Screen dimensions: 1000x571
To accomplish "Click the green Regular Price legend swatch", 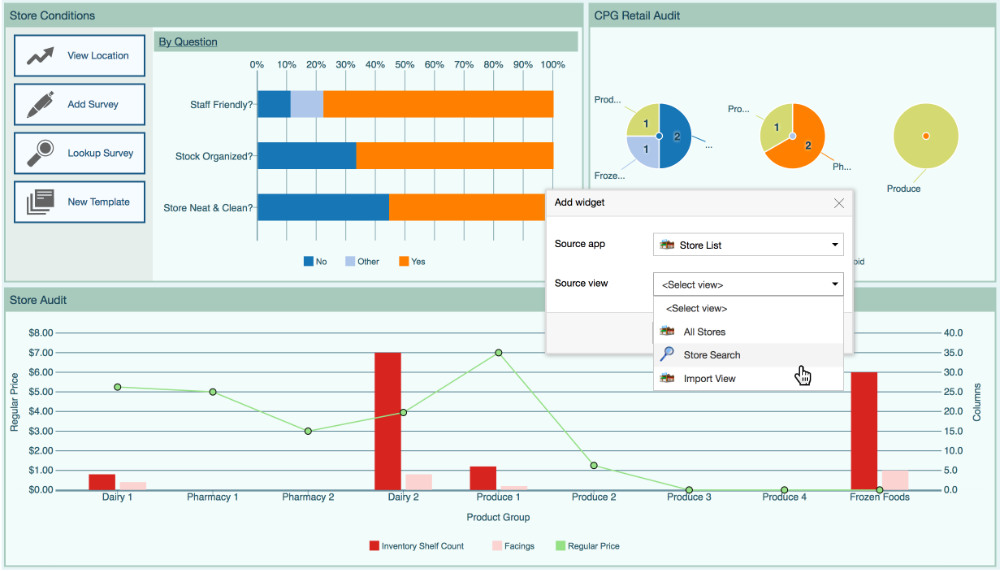I will (558, 546).
